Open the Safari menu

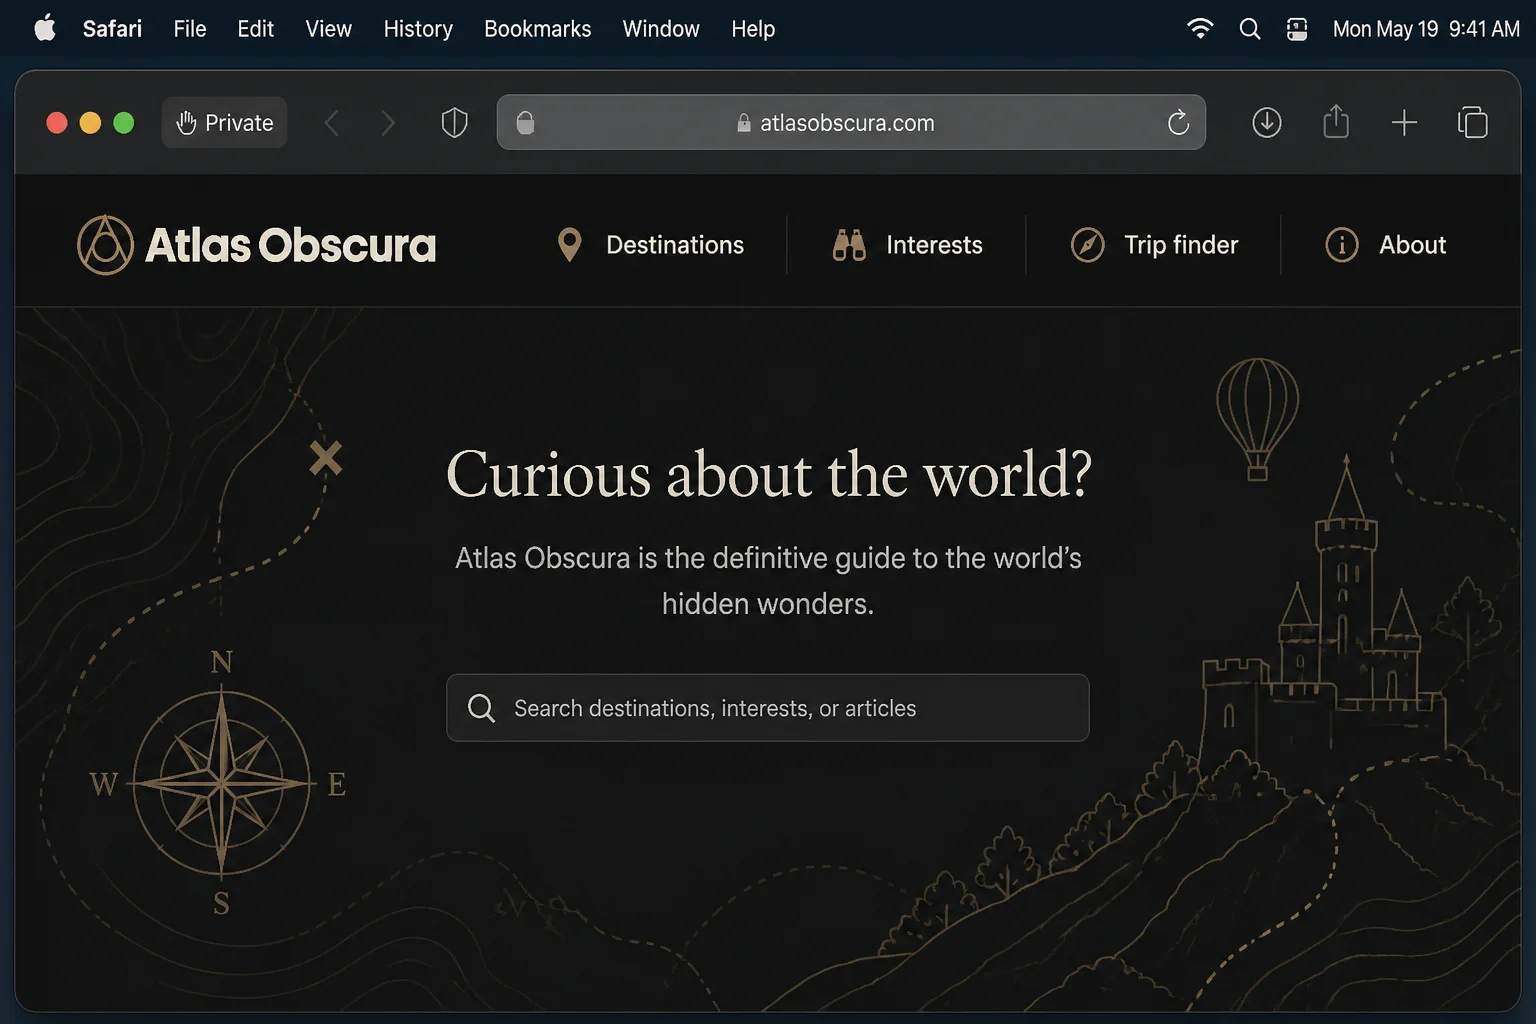112,29
